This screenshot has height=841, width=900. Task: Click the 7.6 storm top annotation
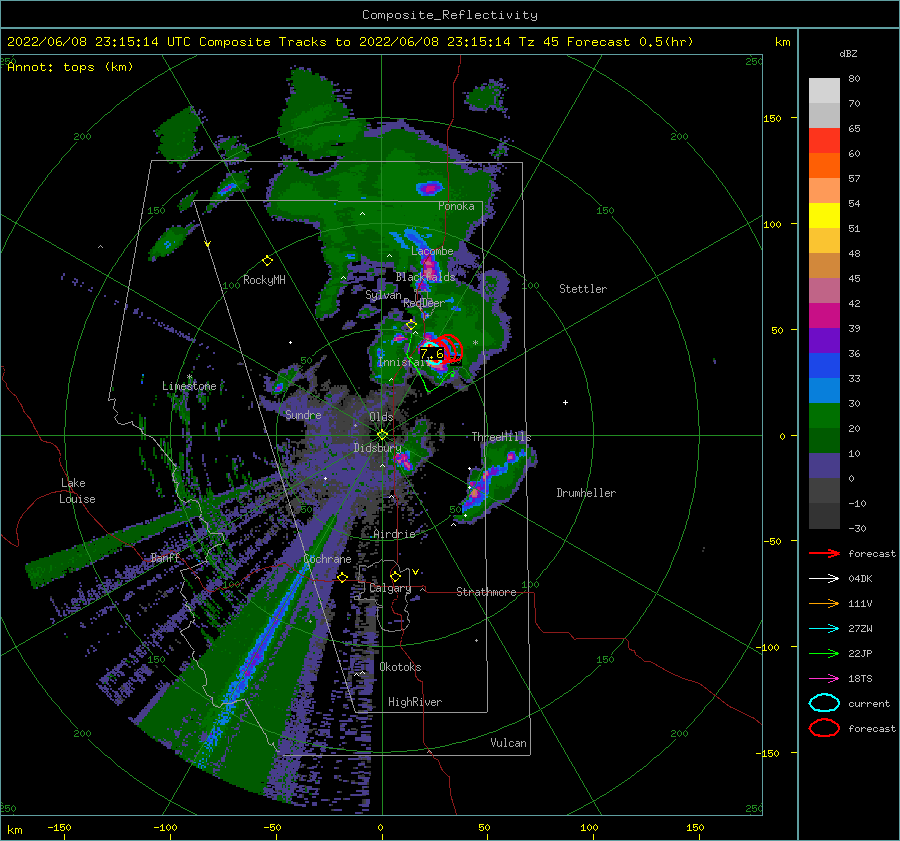pos(431,354)
